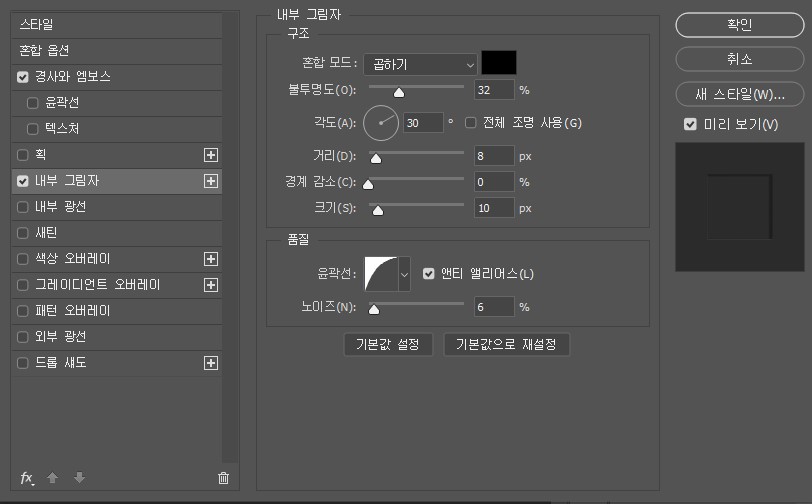Click 새 스타일(W)... button
Viewport: 812px width, 504px height.
740,94
